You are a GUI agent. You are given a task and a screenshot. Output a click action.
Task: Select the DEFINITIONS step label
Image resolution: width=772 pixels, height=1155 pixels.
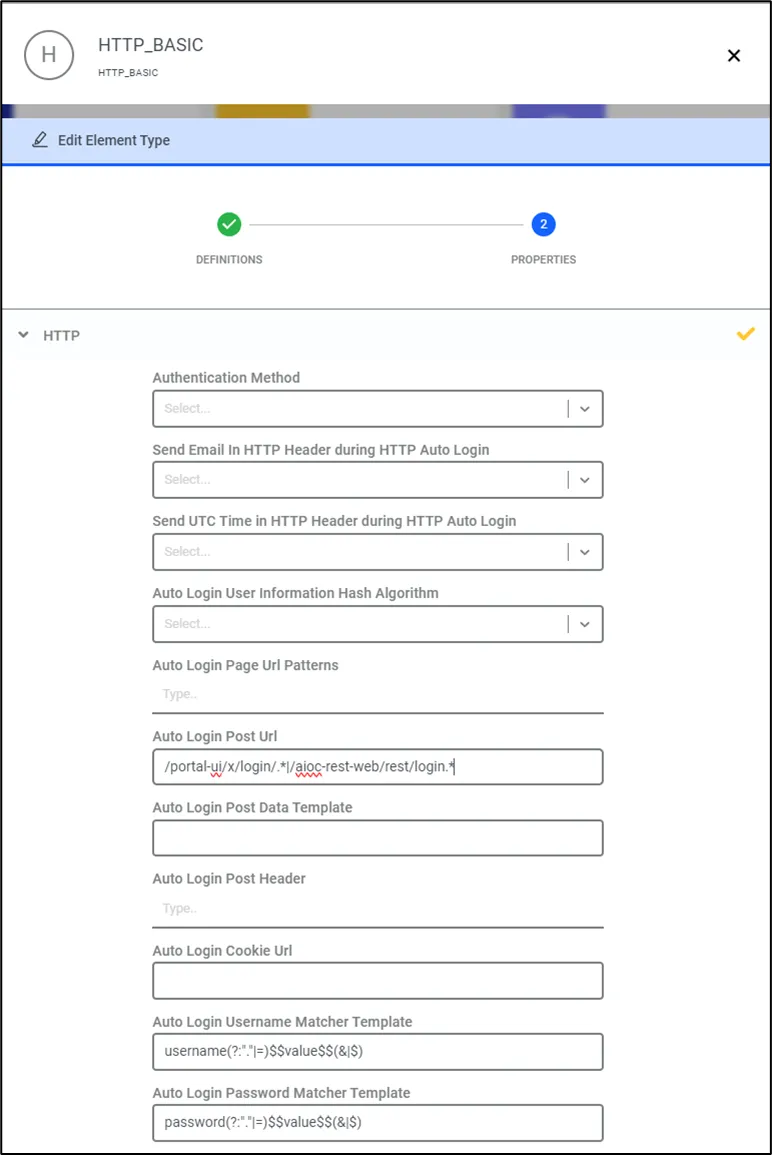pyautogui.click(x=229, y=259)
